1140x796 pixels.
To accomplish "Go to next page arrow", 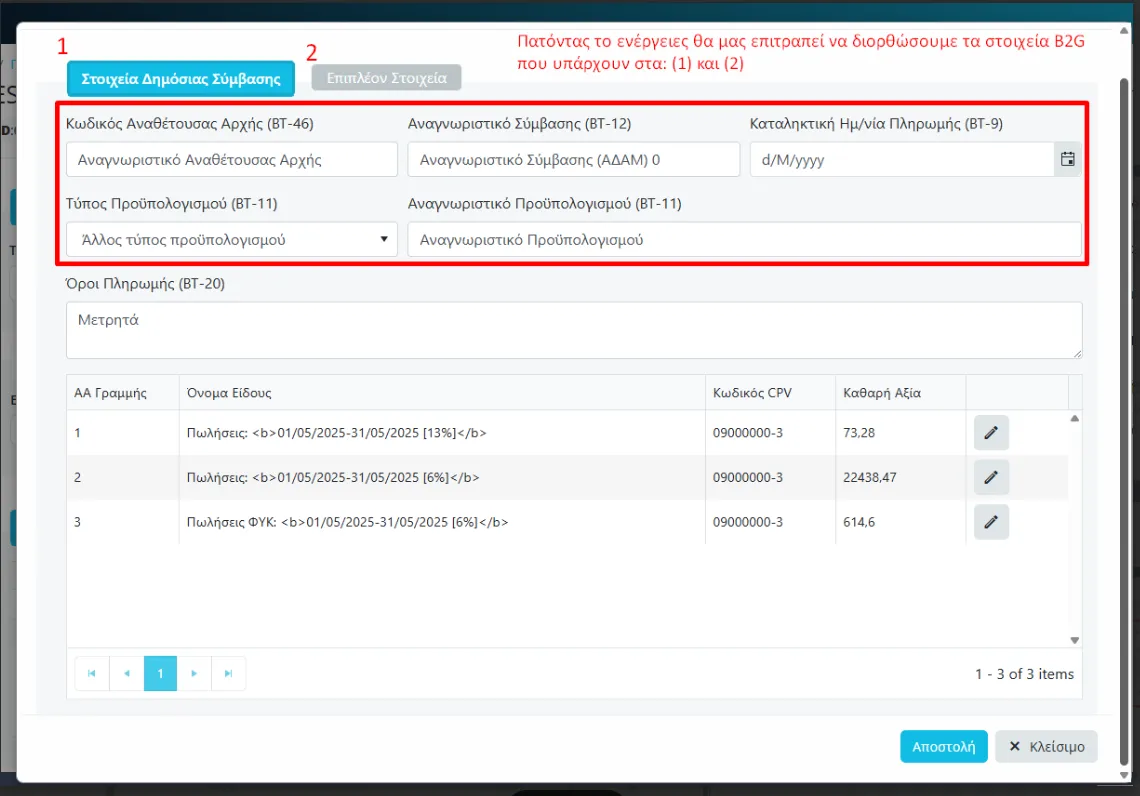I will 194,674.
